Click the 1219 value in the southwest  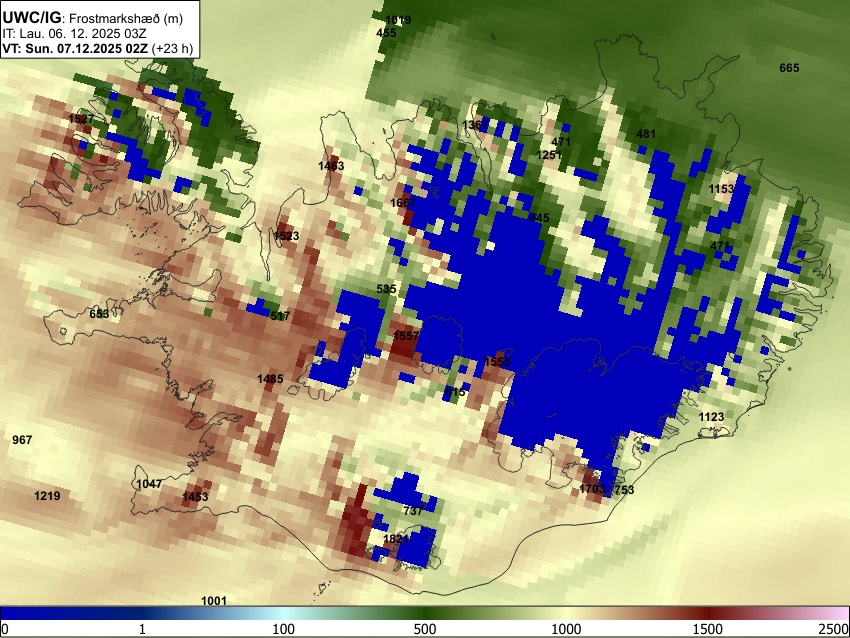[47, 495]
